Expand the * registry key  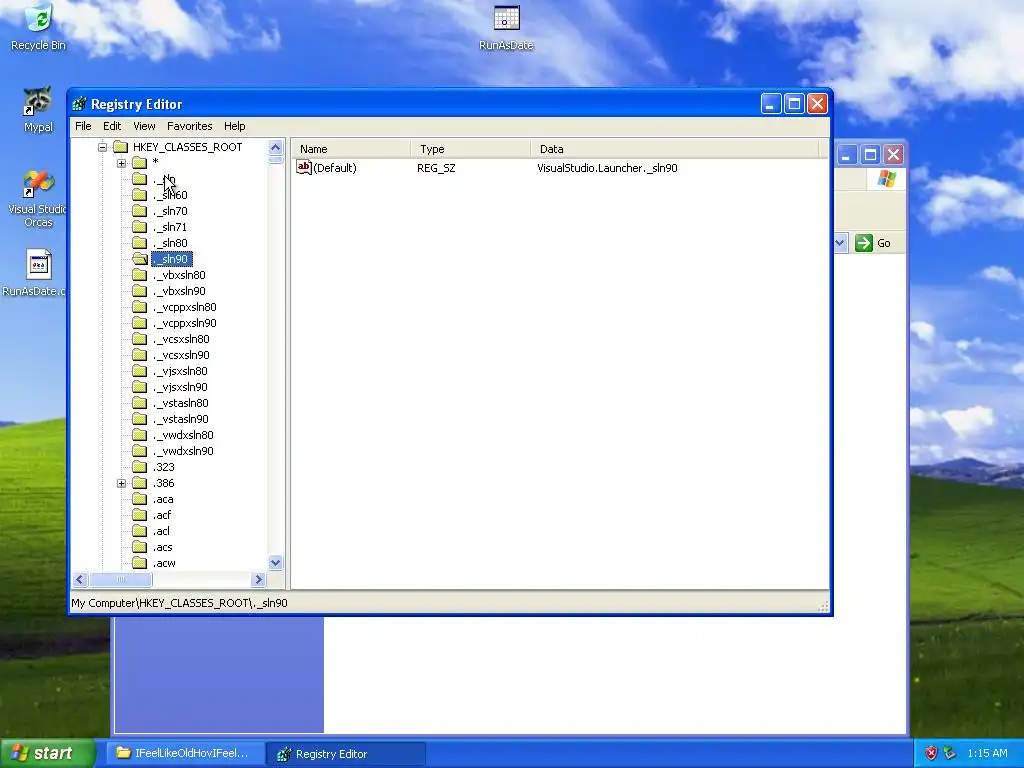click(x=121, y=163)
